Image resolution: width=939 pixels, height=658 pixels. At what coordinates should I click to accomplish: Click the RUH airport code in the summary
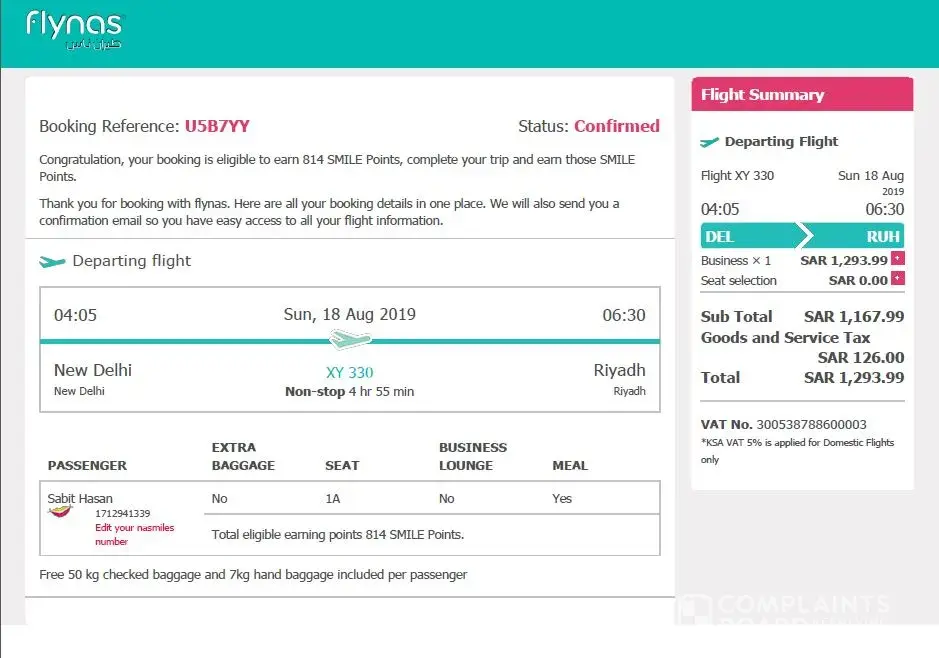coord(883,237)
